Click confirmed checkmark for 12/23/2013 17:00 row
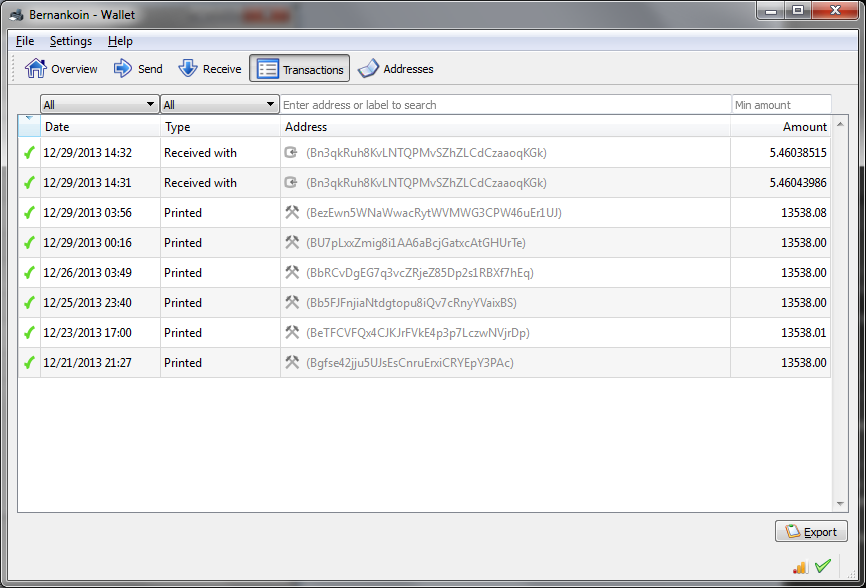This screenshot has width=866, height=588. [29, 332]
